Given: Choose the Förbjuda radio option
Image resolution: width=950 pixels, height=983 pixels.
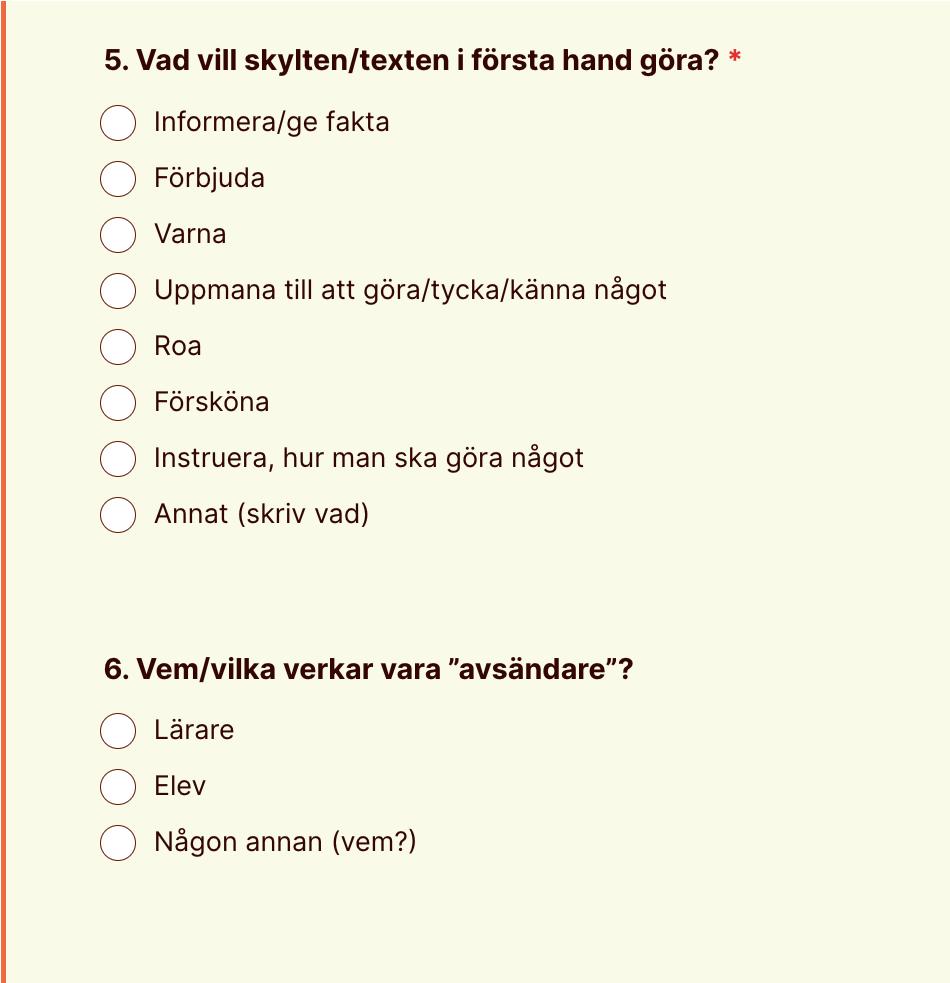Looking at the screenshot, I should 118,179.
